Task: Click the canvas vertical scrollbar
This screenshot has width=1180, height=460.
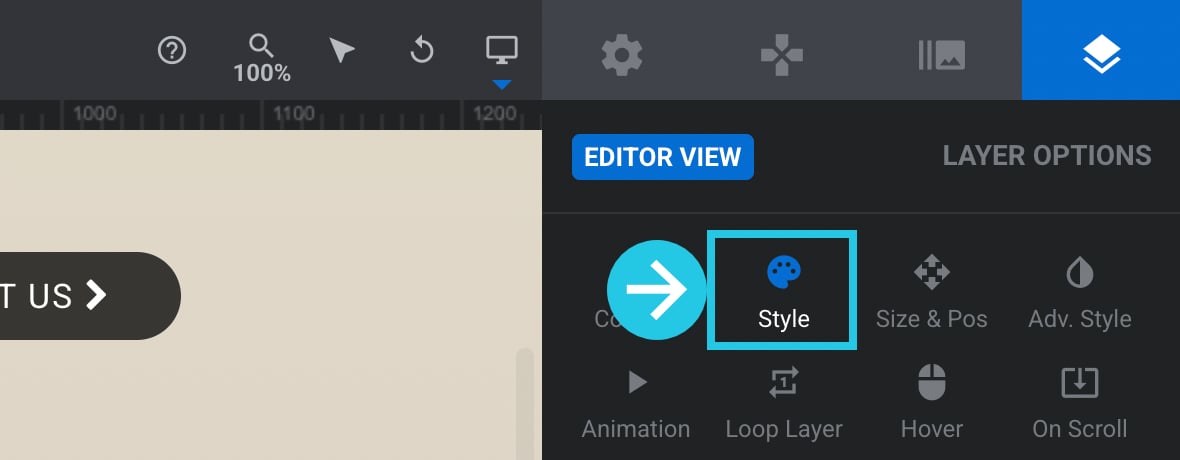Action: point(525,404)
